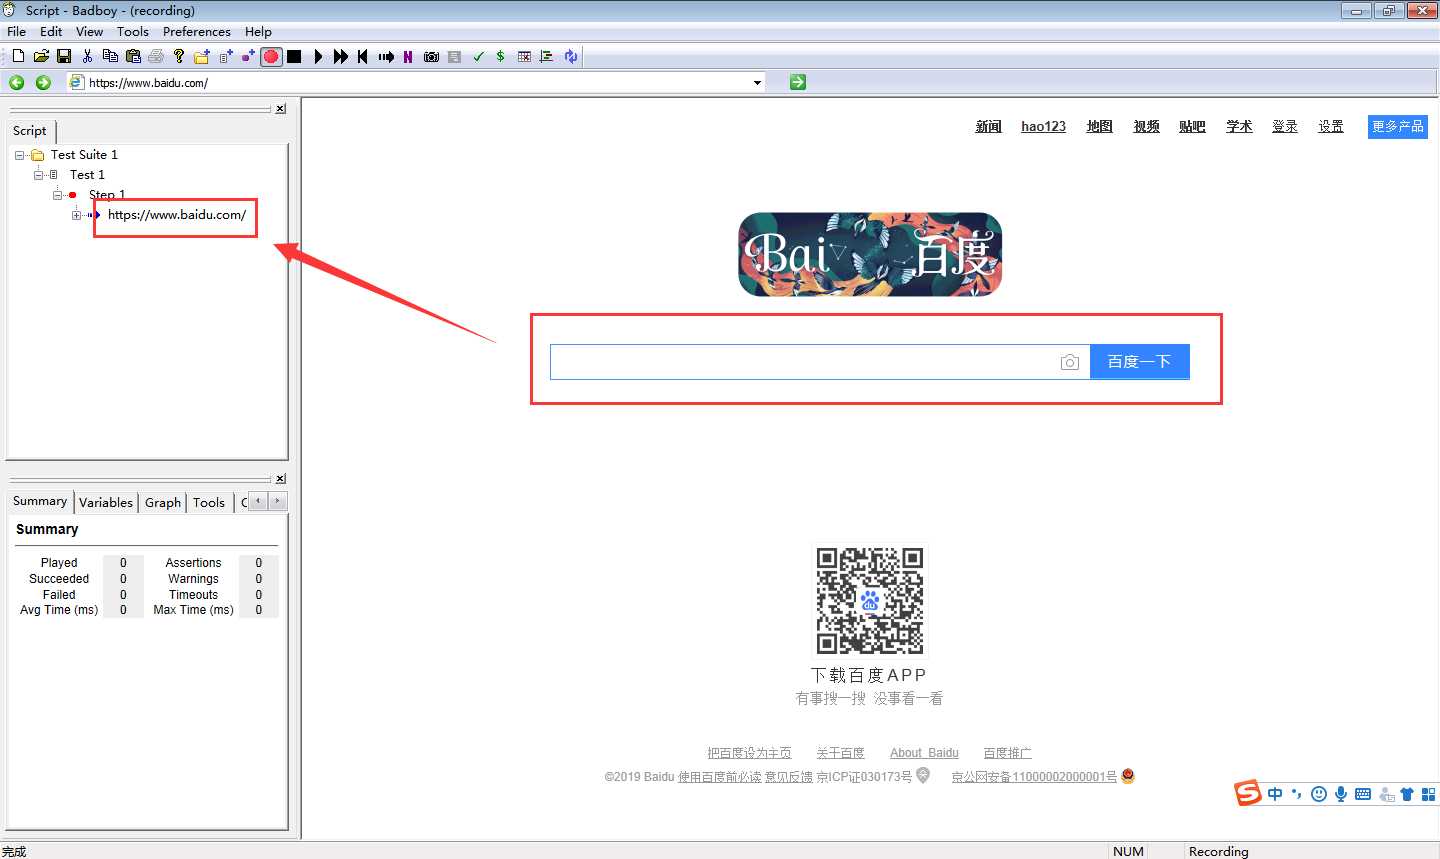Screen dimensions: 1440x859
Task: Click the Step forward dotted-arrow icon
Action: pos(386,57)
